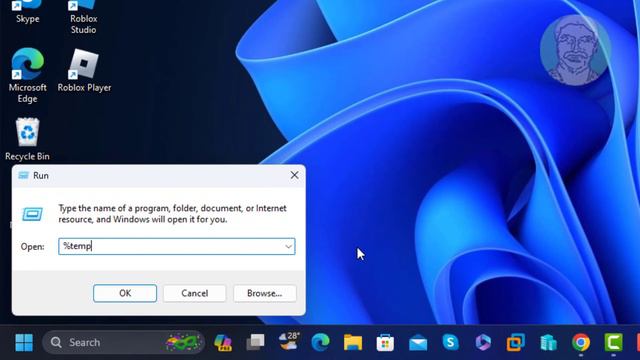This screenshot has height=360, width=640.
Task: Select the Microsoft Edge desktop shortcut
Action: click(x=27, y=76)
